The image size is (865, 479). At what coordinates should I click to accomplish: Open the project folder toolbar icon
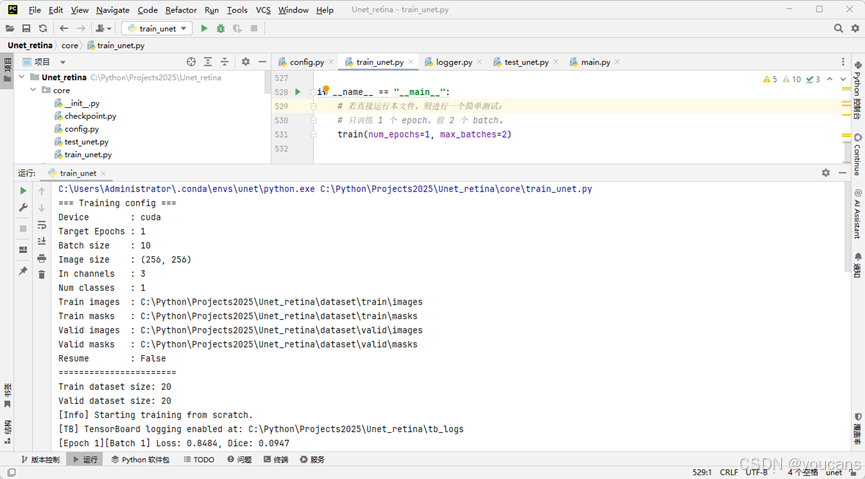pos(10,28)
